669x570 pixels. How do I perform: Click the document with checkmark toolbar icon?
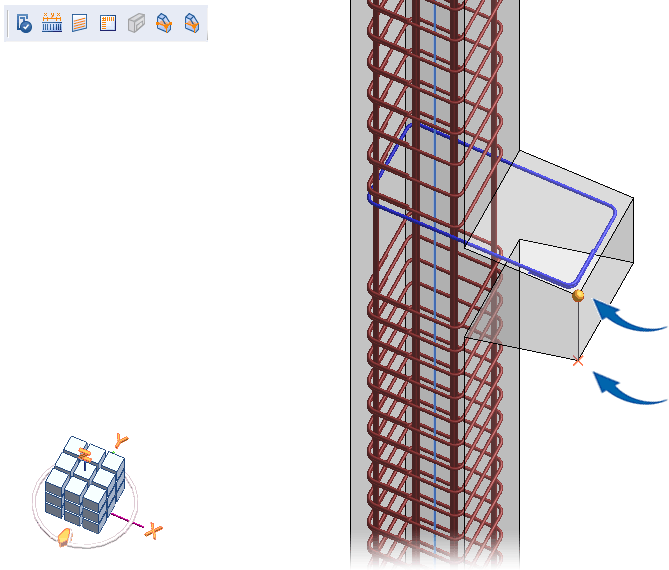pyautogui.click(x=24, y=23)
